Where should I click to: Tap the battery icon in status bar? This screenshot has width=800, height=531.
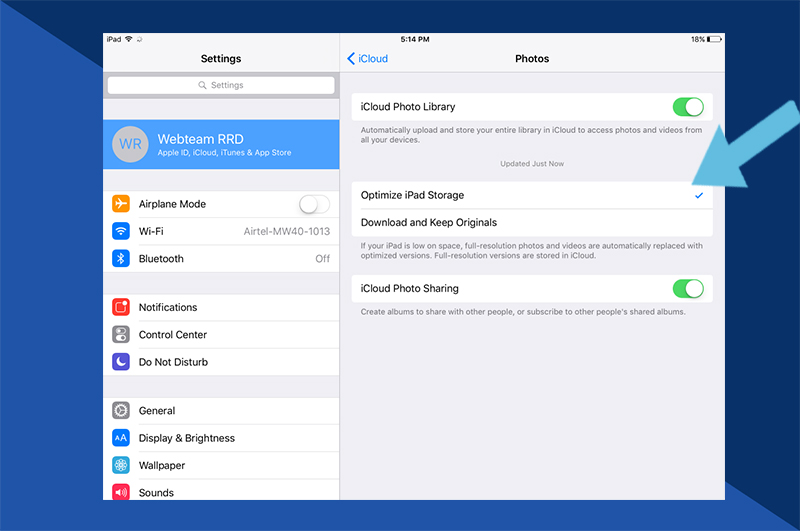click(714, 39)
